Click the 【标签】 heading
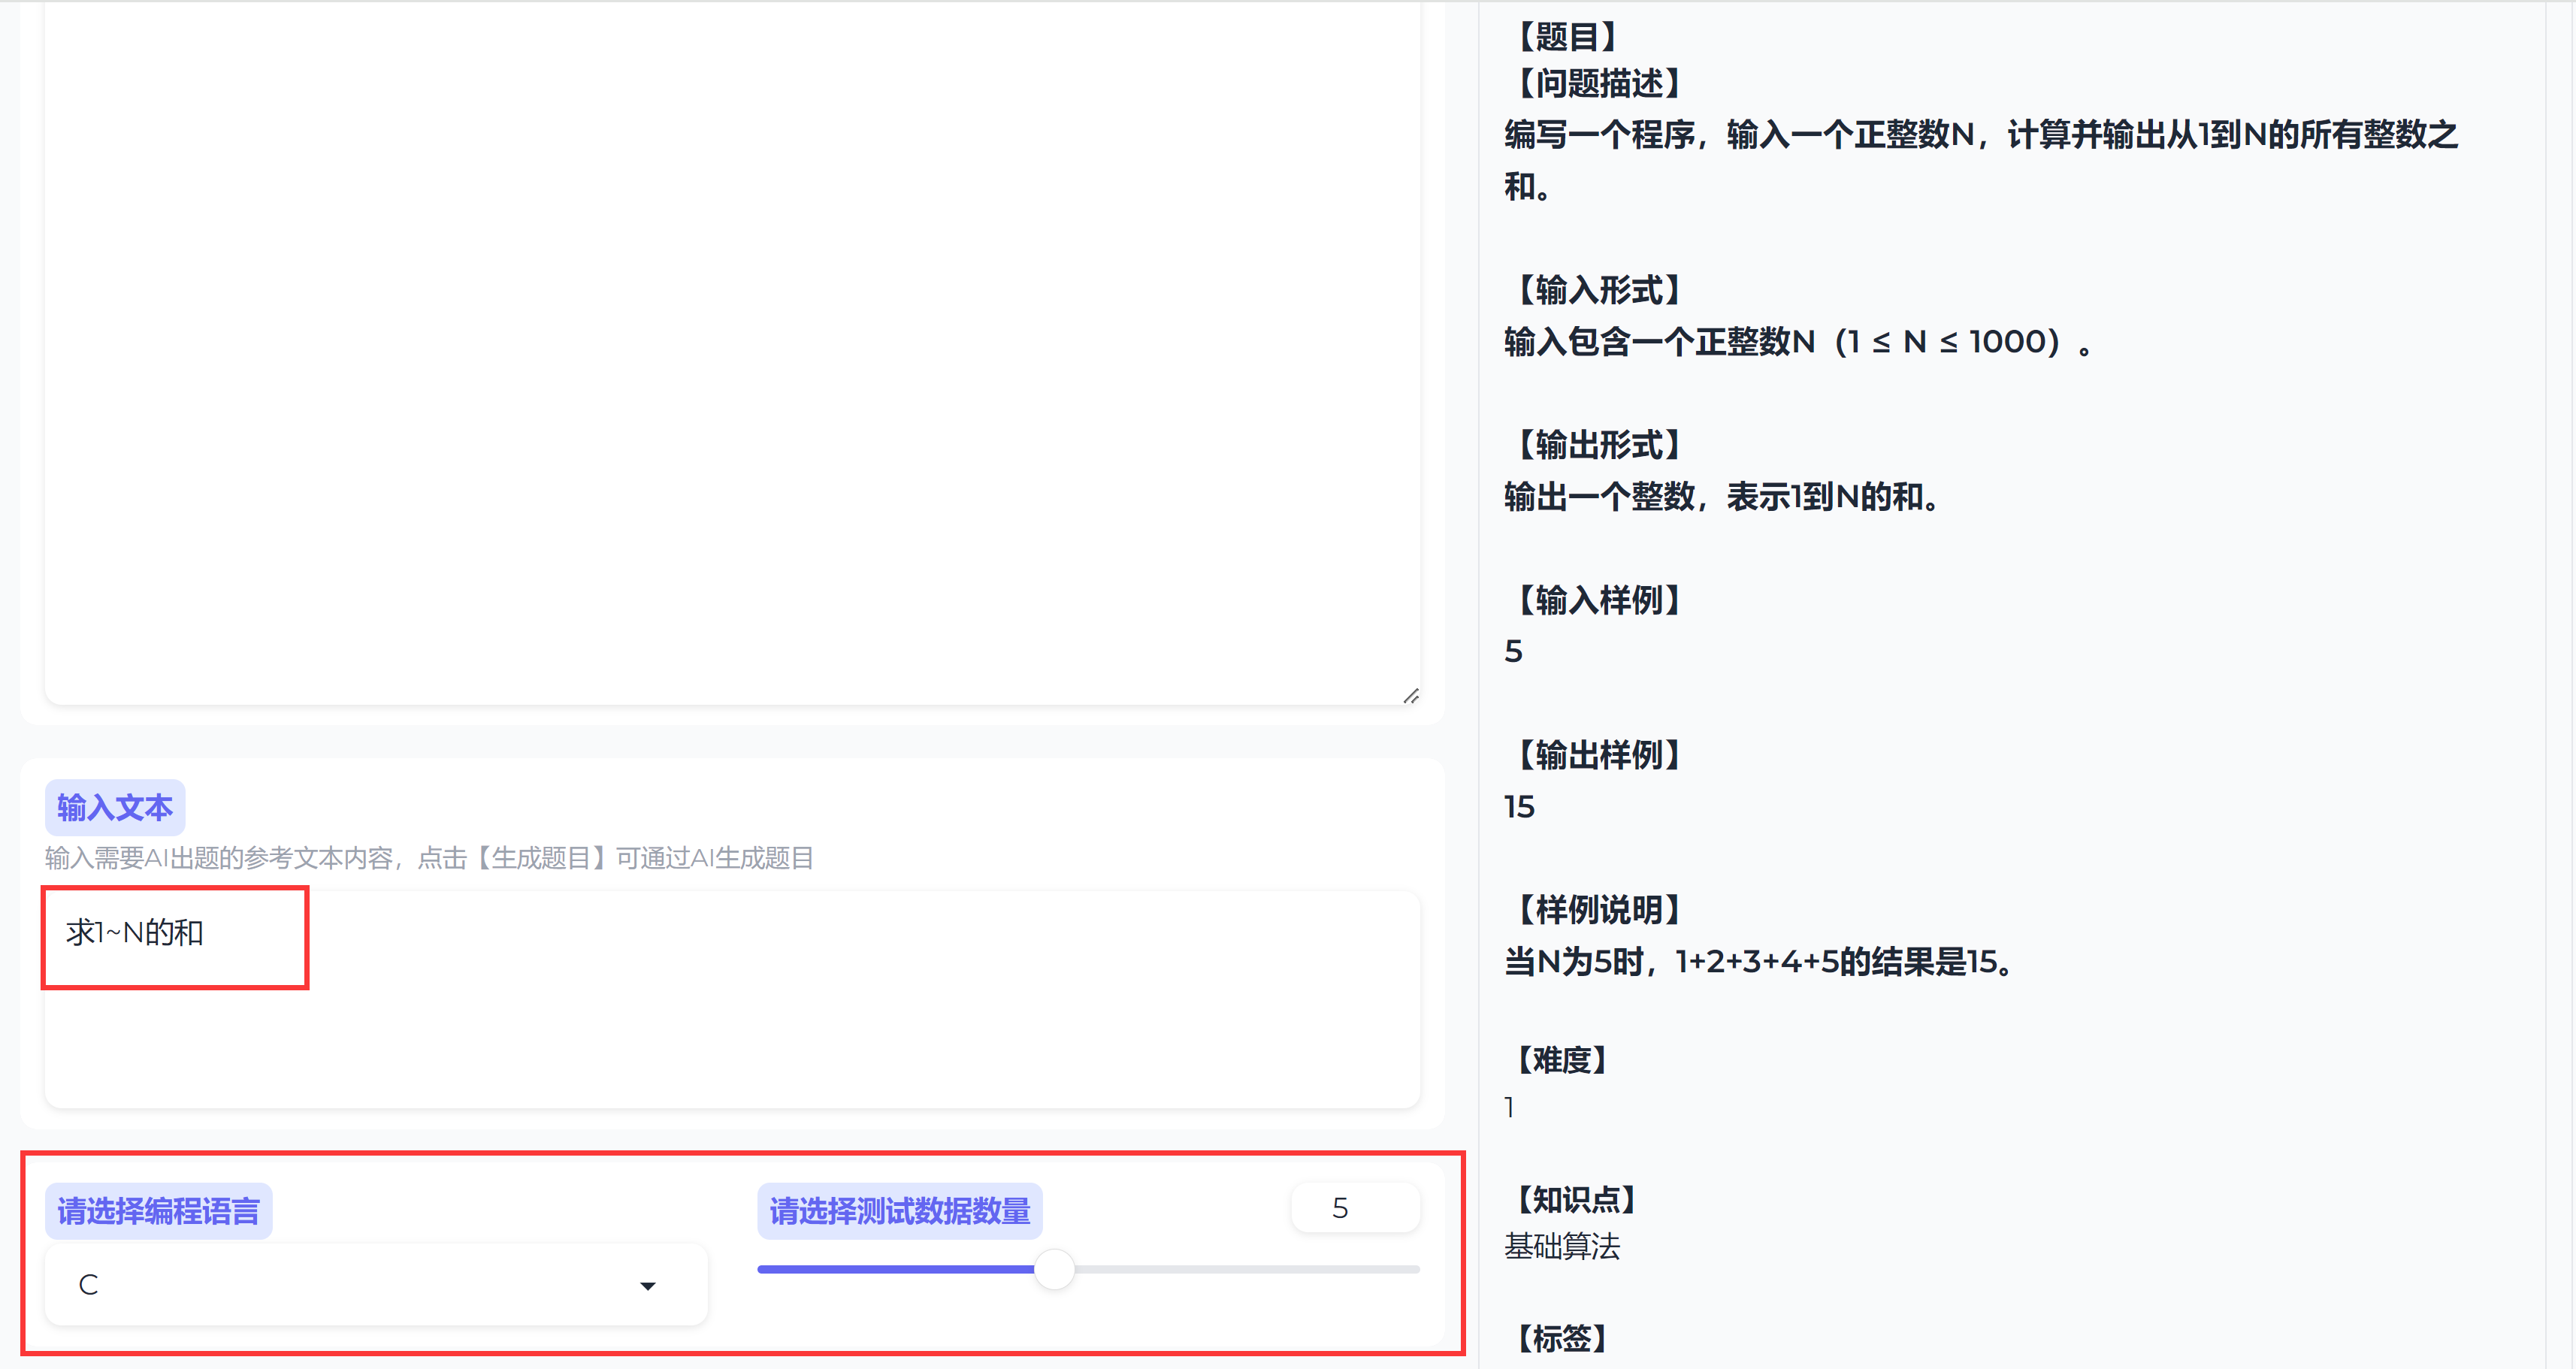This screenshot has width=2576, height=1369. (1562, 1338)
